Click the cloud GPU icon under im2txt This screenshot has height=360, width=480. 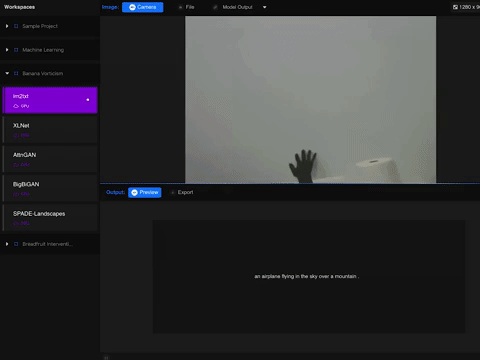(16, 106)
